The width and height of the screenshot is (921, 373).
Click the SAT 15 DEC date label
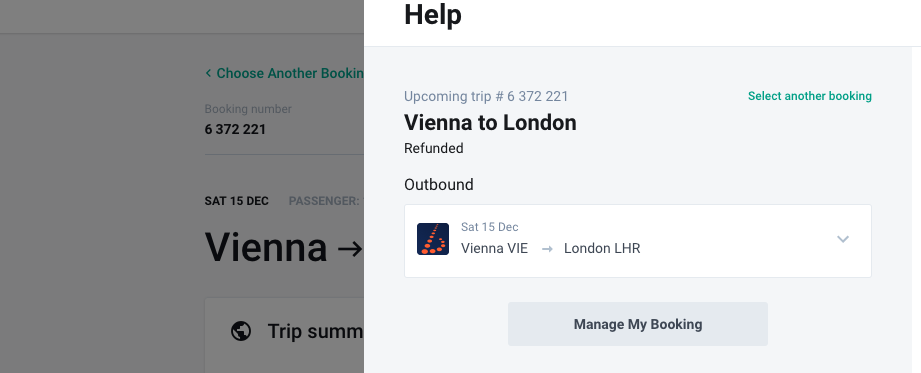coord(237,201)
